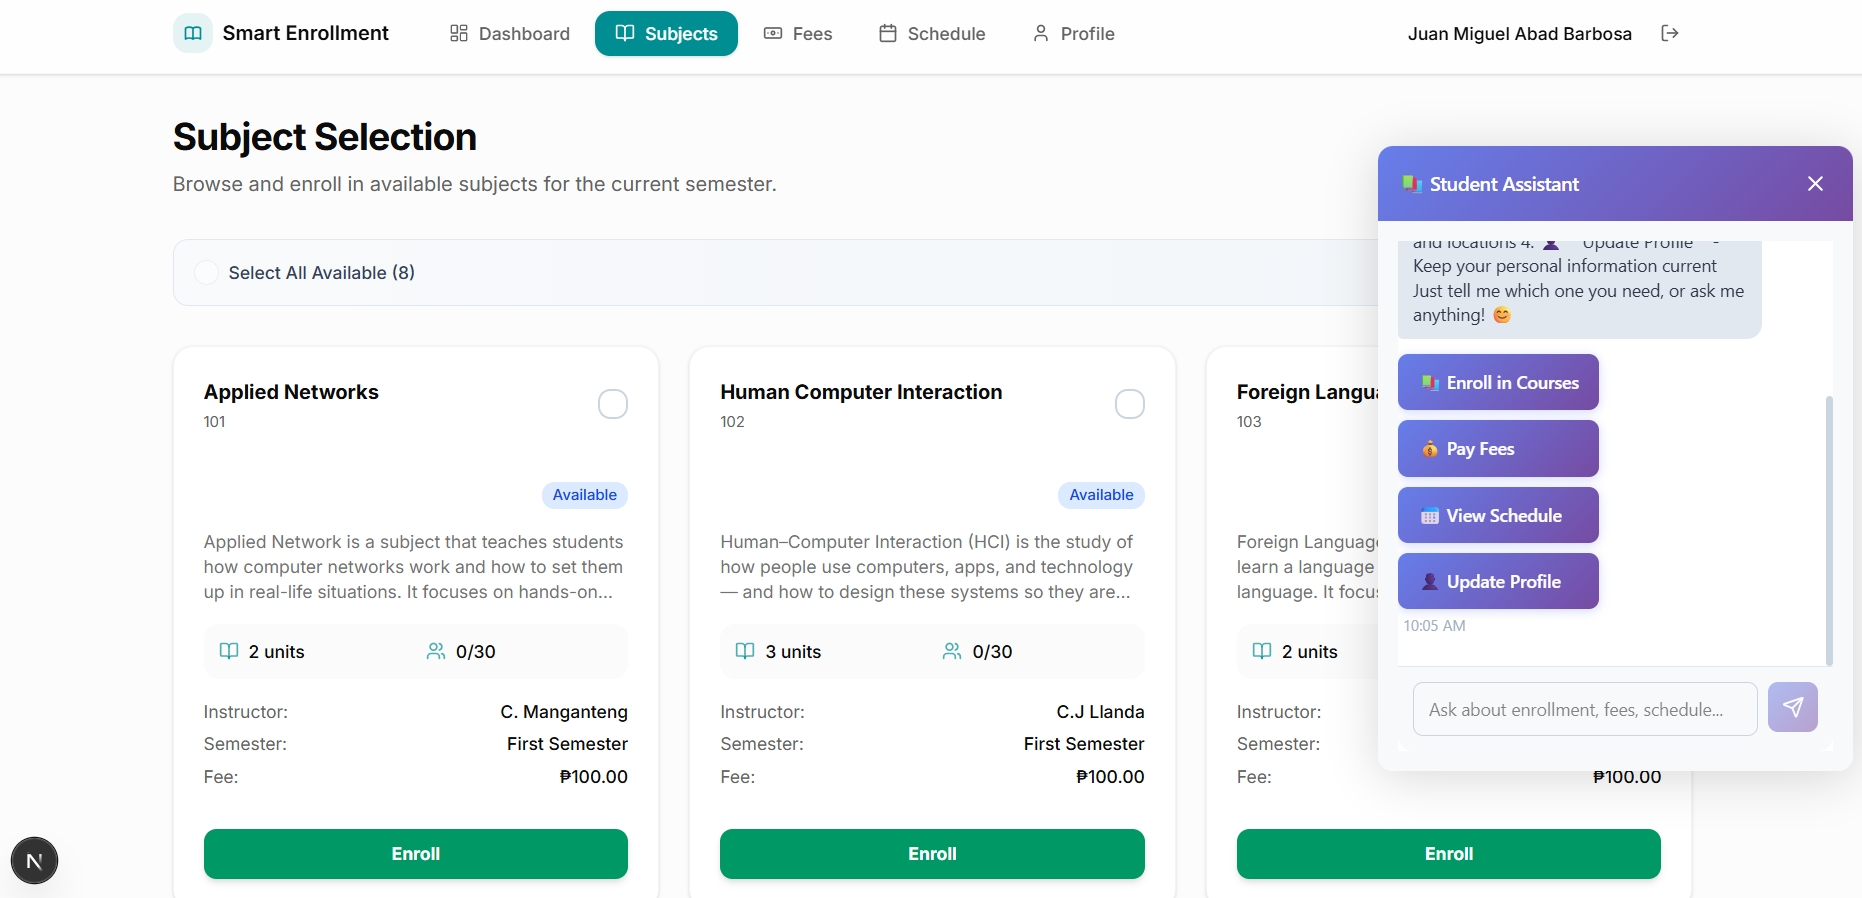1862x898 pixels.
Task: Close the Student Assistant panel
Action: point(1815,183)
